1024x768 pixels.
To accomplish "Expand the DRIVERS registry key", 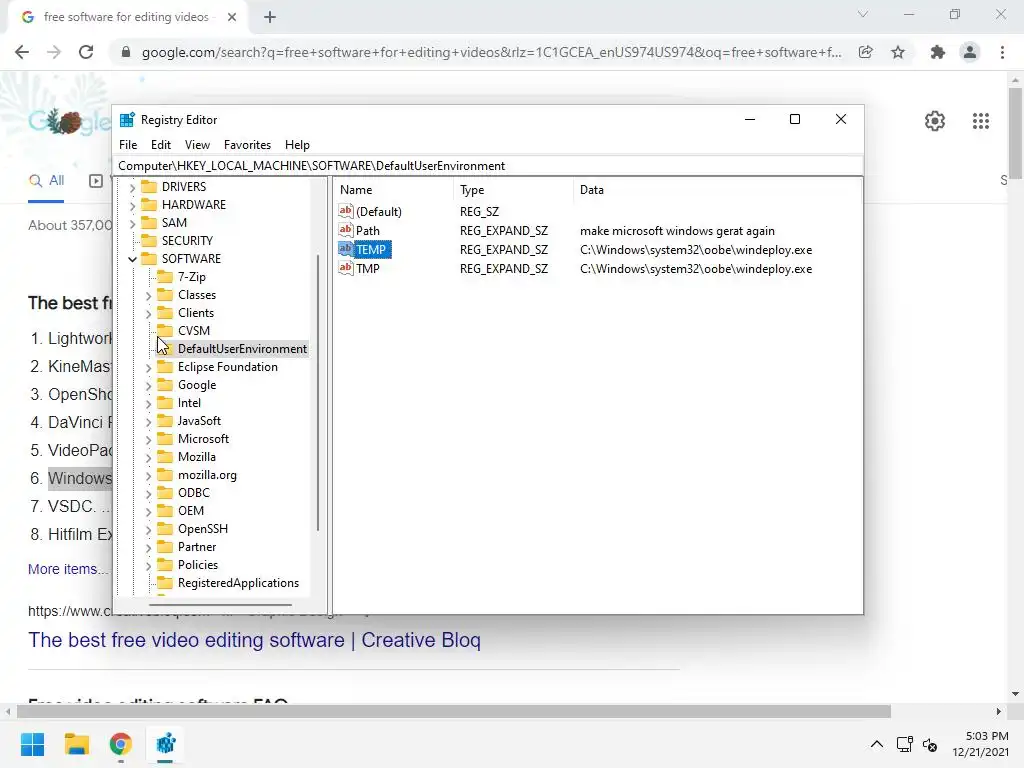I will click(133, 187).
